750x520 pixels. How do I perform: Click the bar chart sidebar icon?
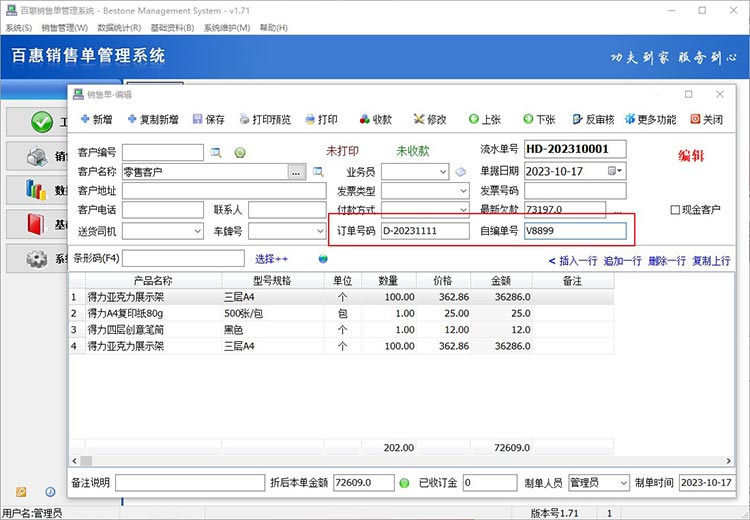[36, 190]
